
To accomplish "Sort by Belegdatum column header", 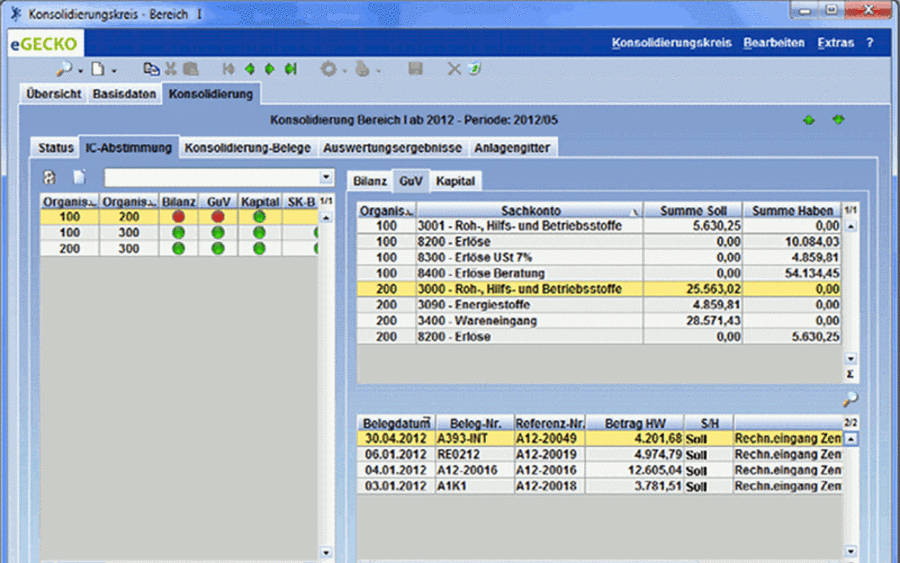I will [396, 423].
